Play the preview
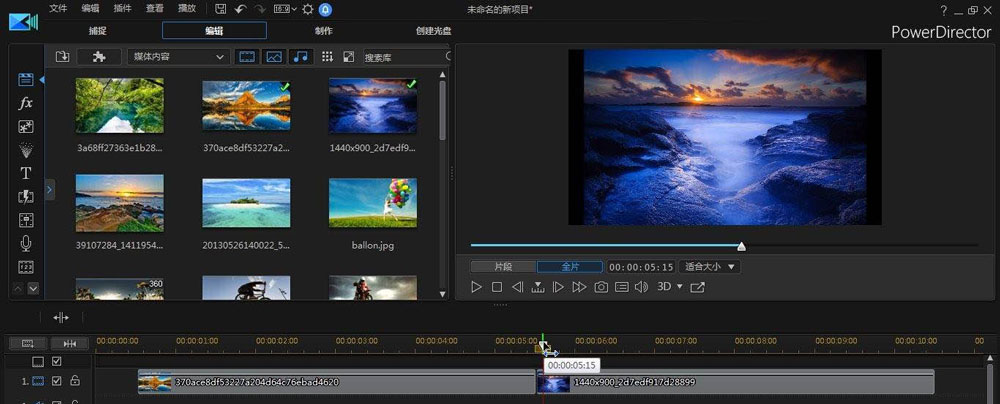1000x404 pixels. pyautogui.click(x=476, y=287)
